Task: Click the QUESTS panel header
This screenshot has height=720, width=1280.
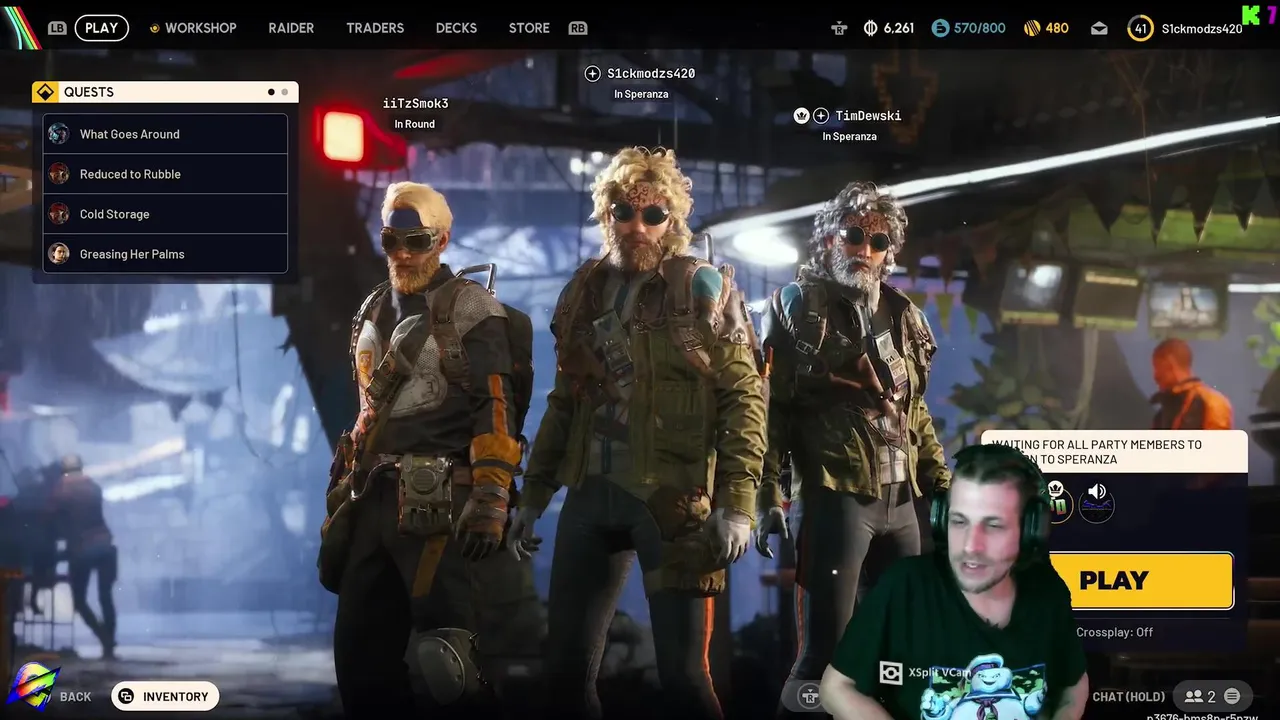Action: click(165, 92)
